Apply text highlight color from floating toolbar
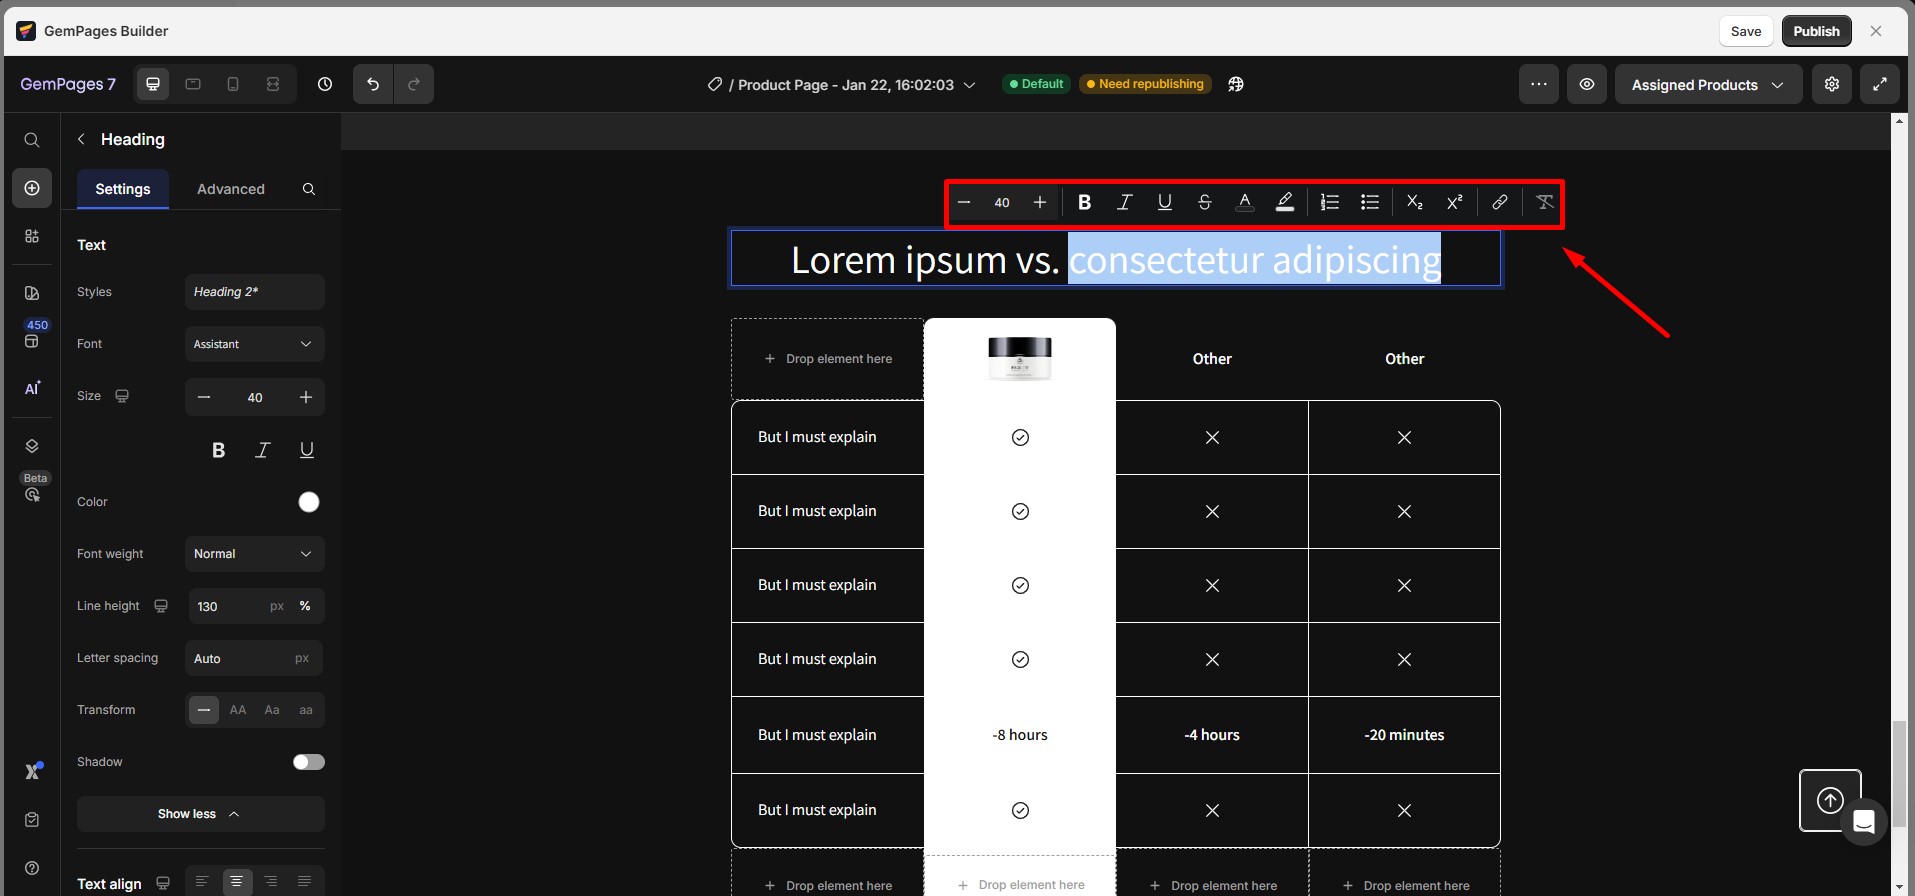Viewport: 1915px width, 896px height. click(1285, 203)
